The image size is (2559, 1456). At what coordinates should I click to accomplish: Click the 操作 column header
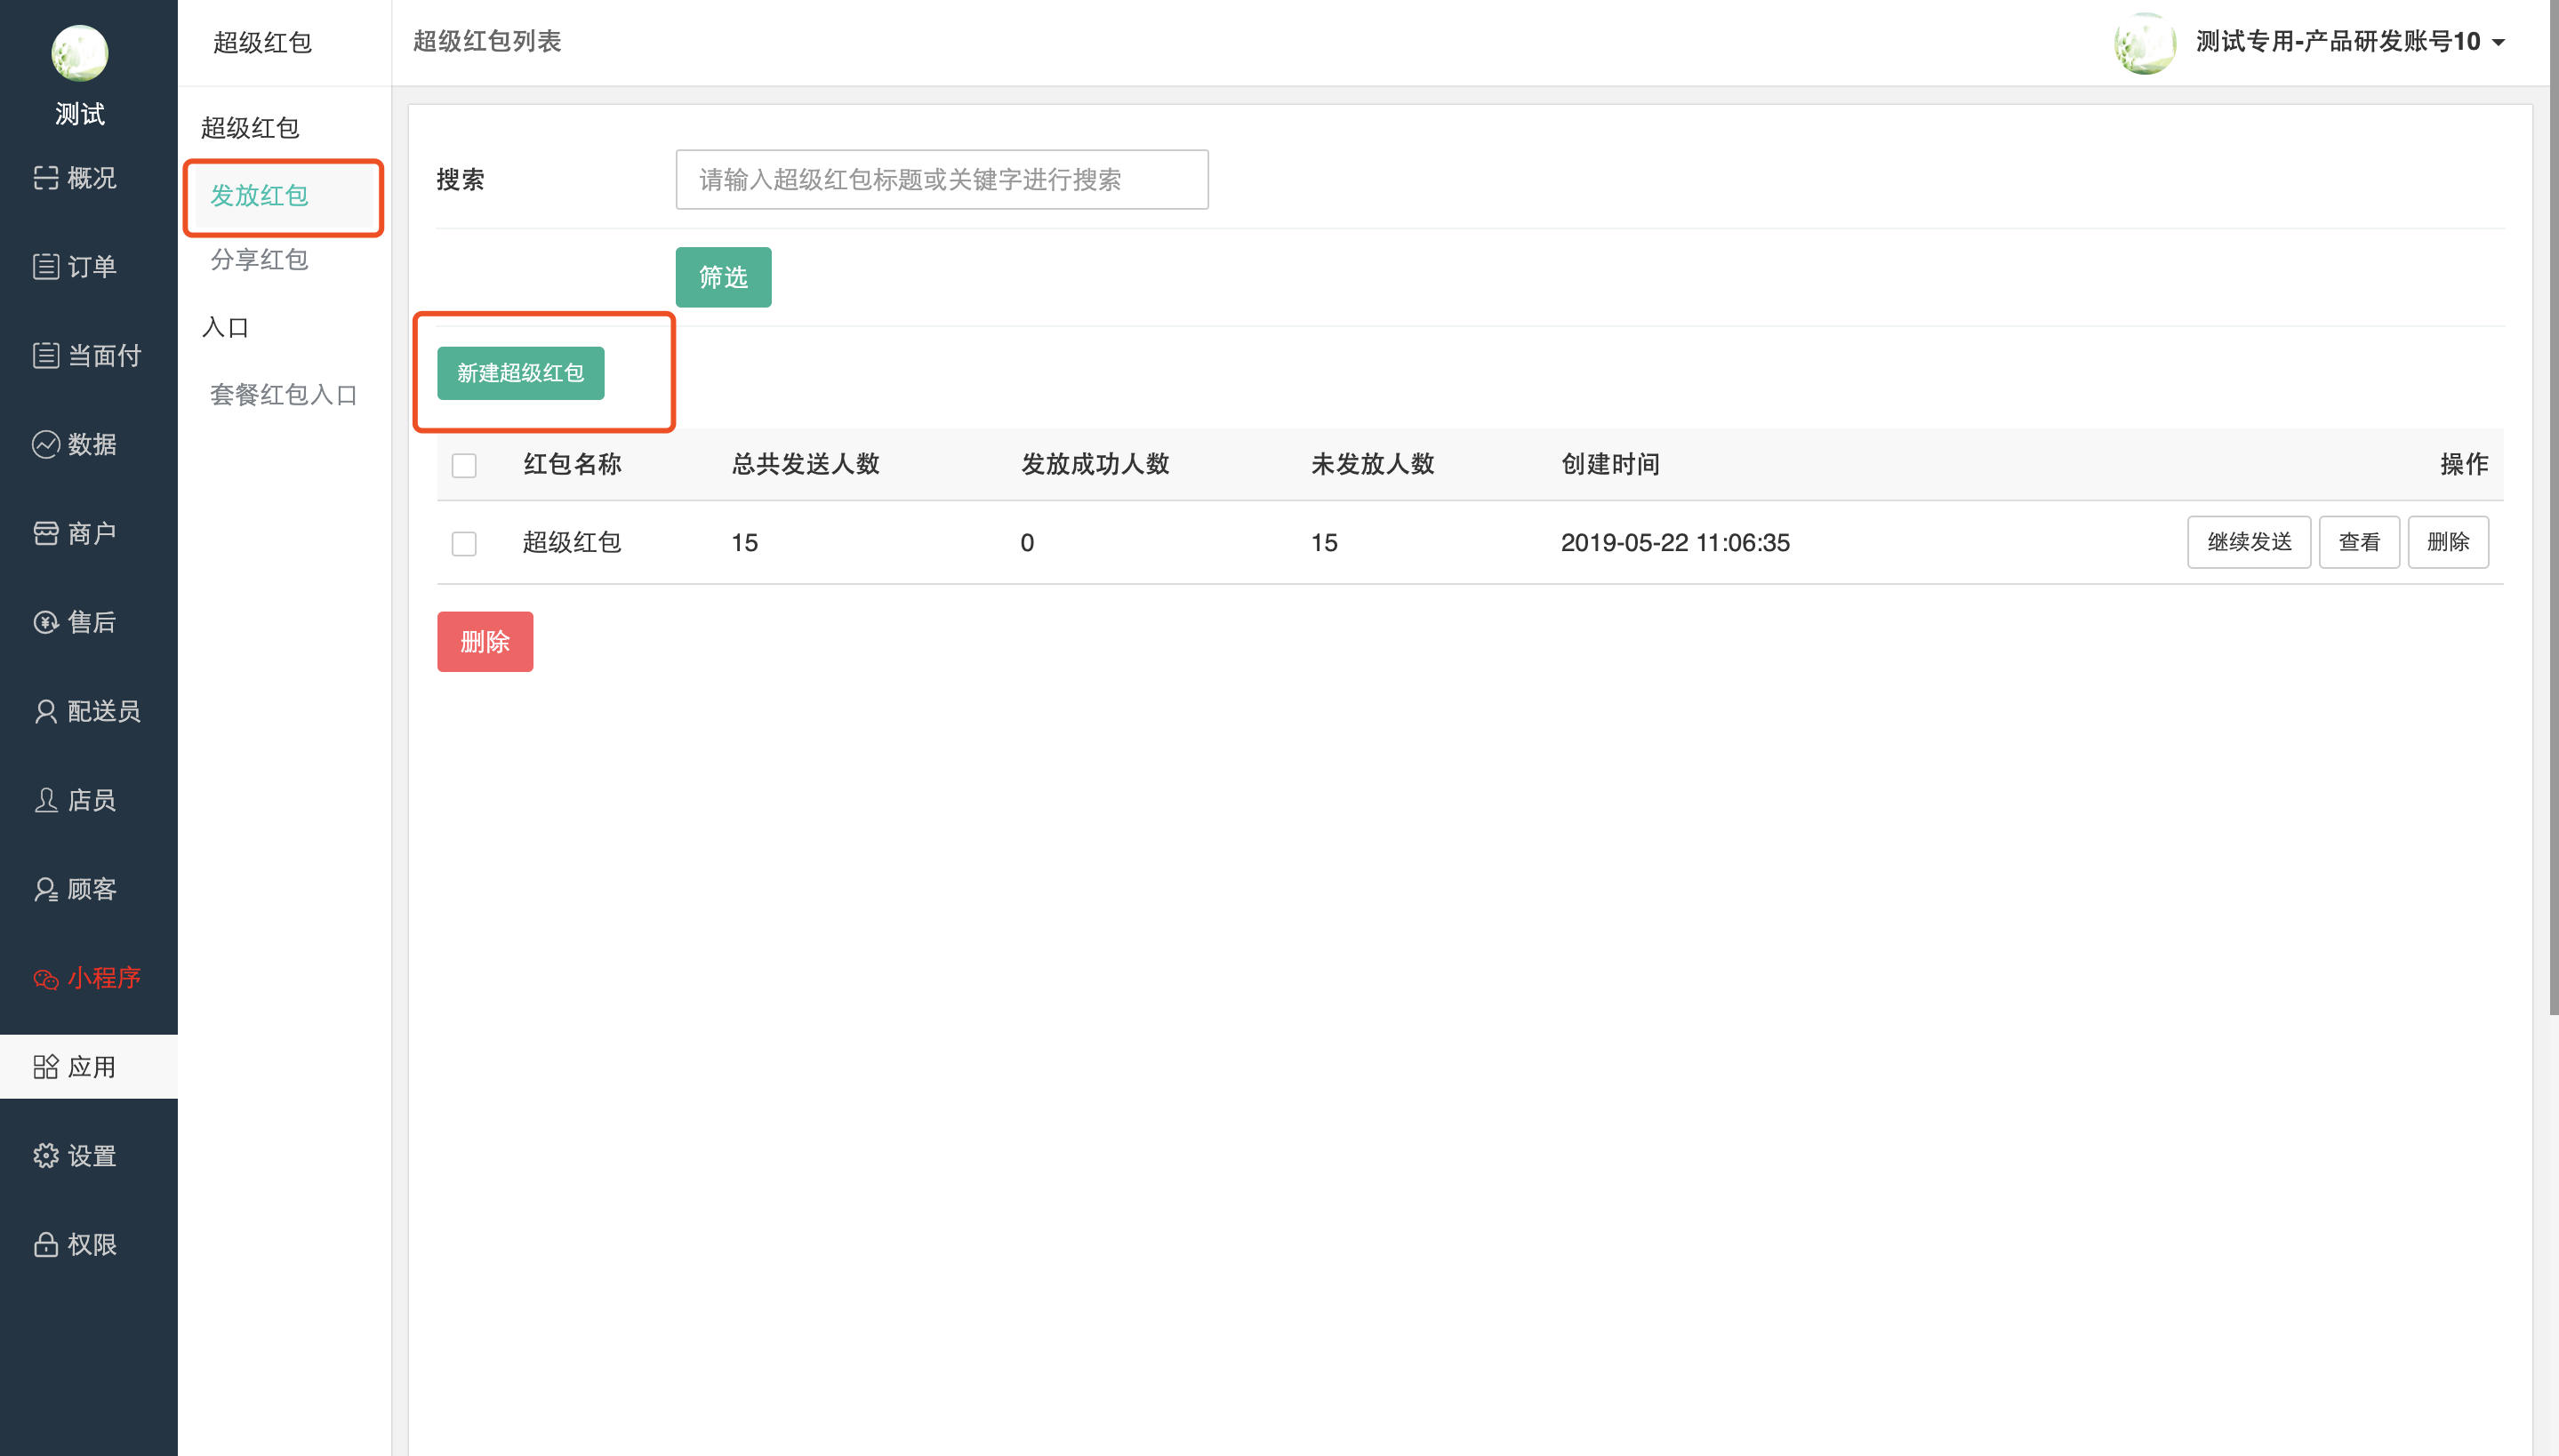coord(2464,464)
